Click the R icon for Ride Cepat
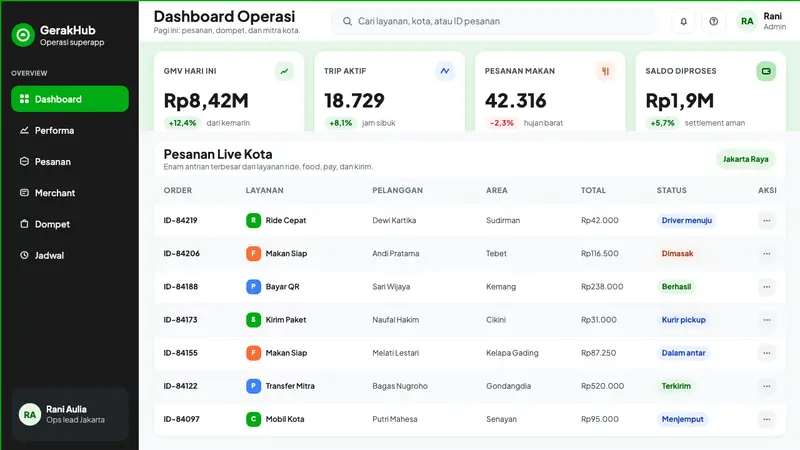 point(253,220)
